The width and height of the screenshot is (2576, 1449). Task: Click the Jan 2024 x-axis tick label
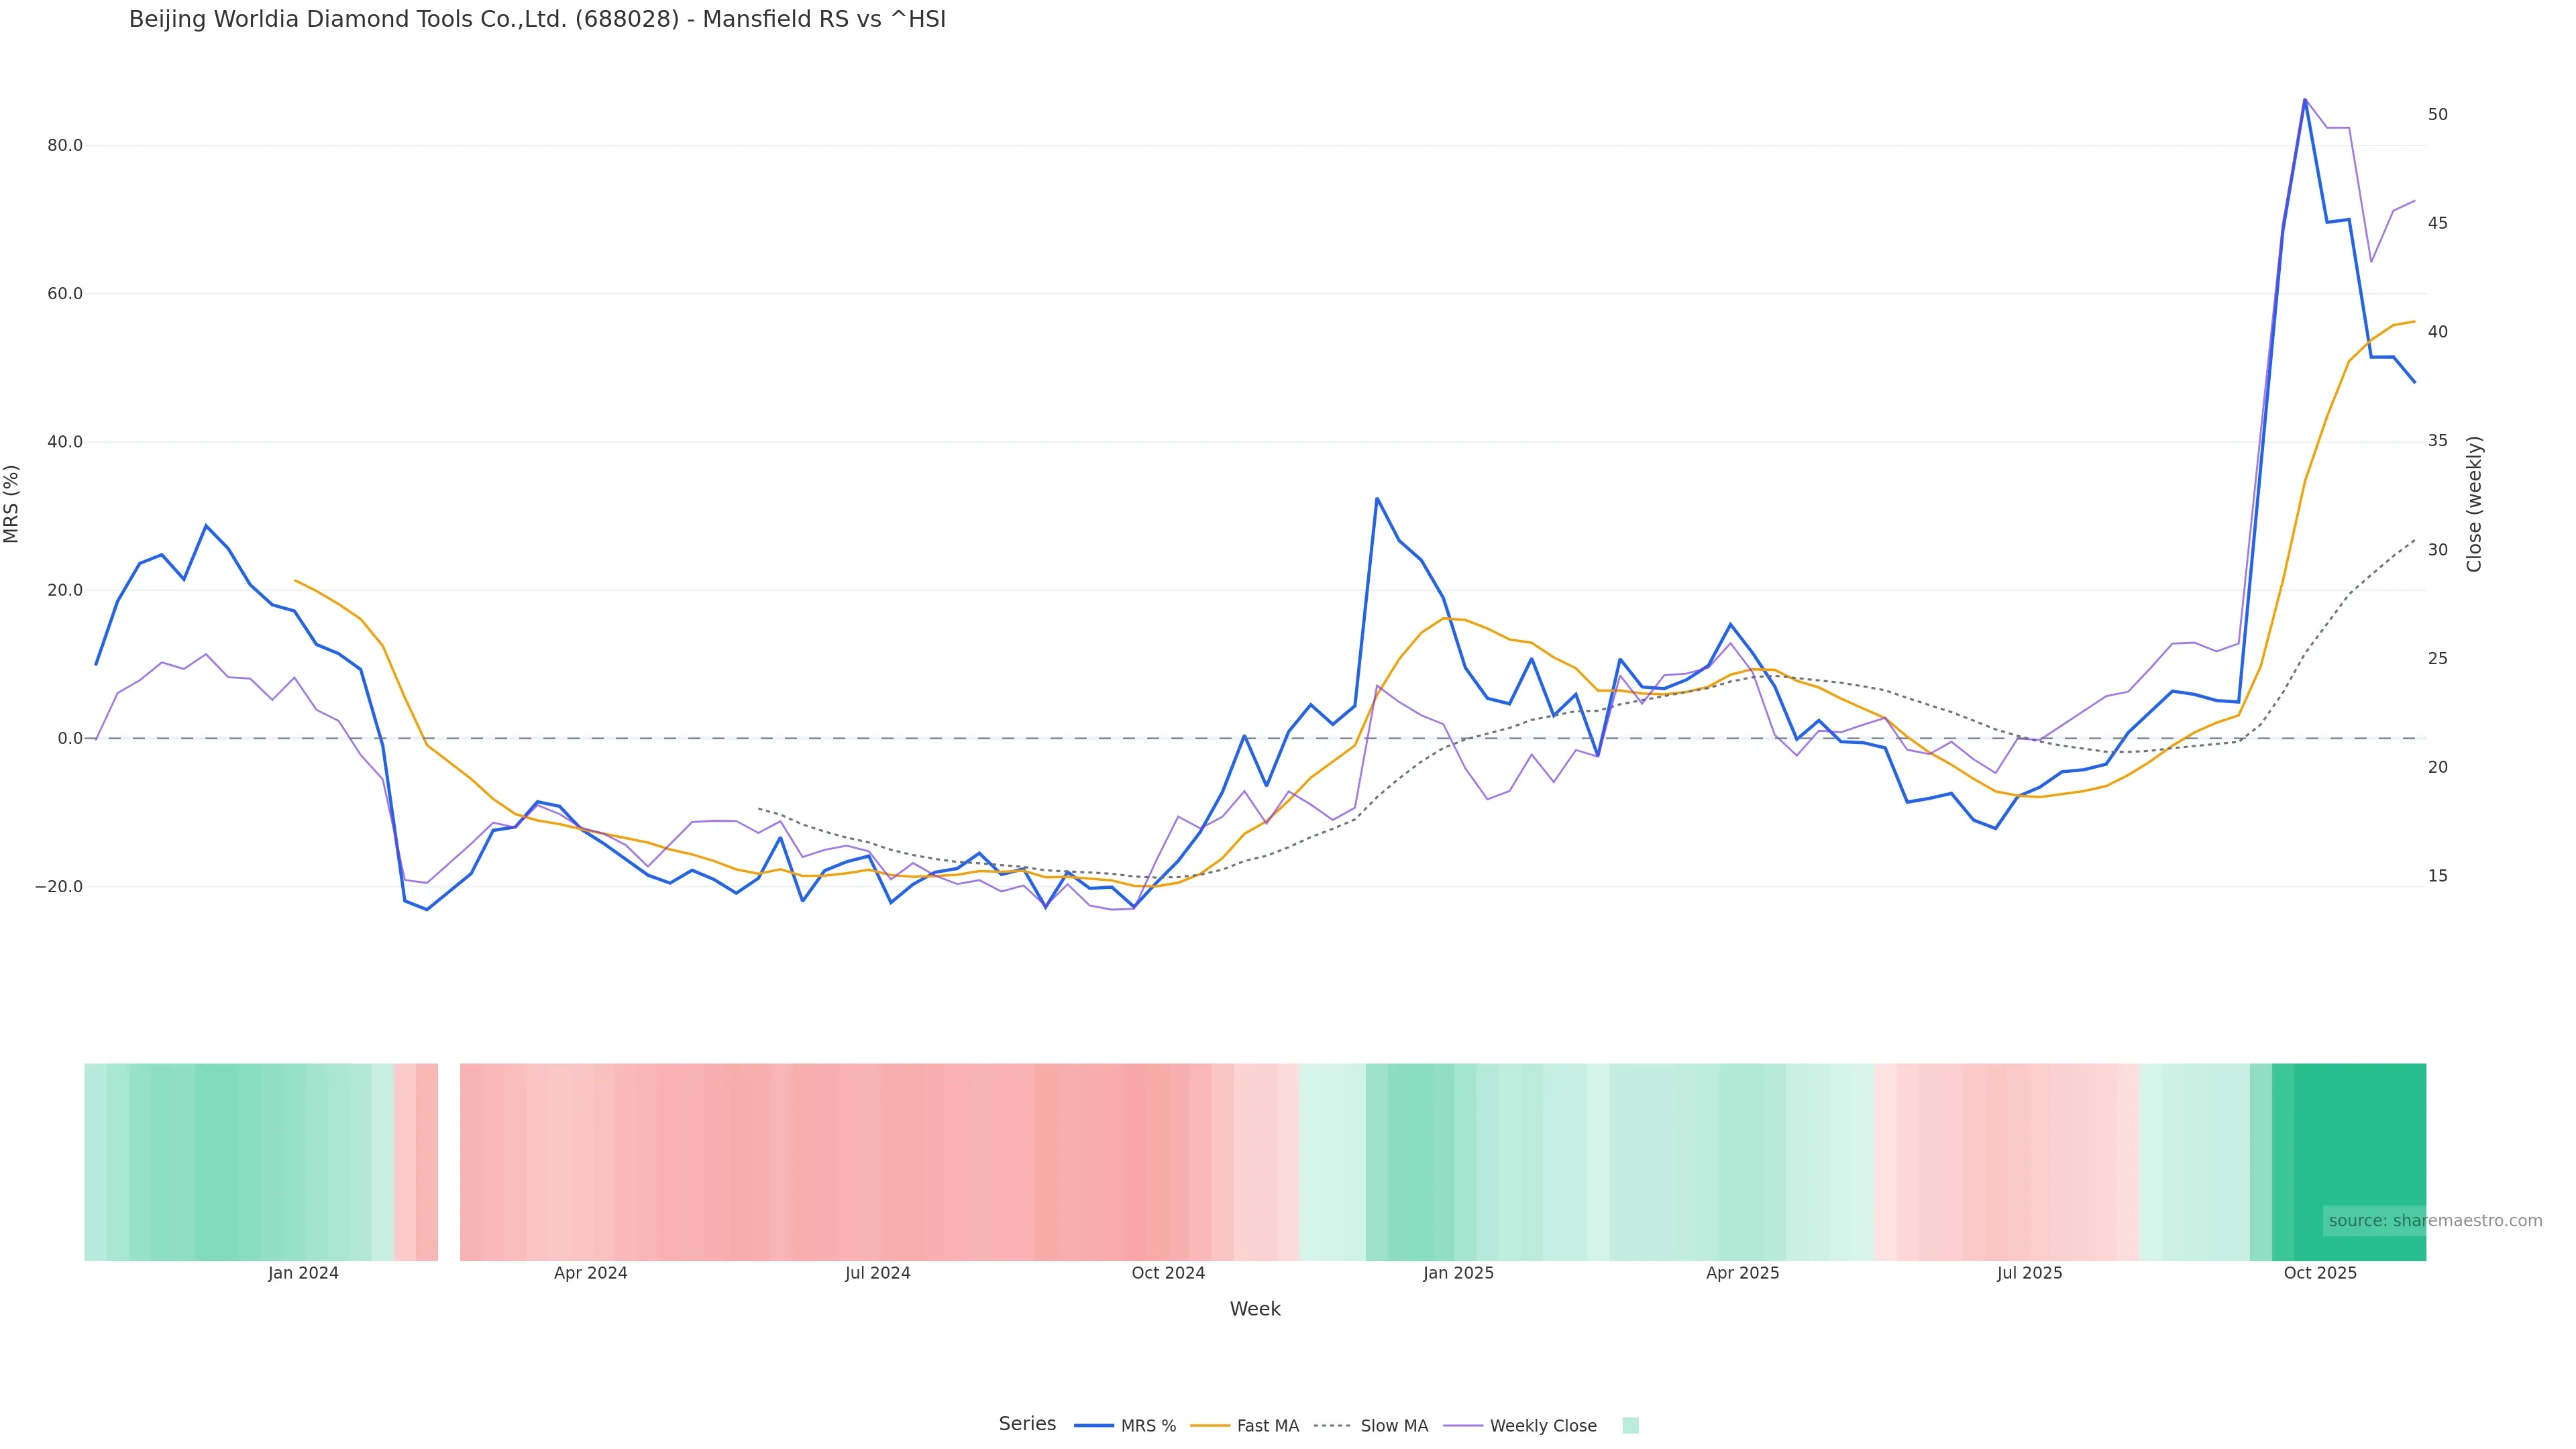click(303, 1273)
